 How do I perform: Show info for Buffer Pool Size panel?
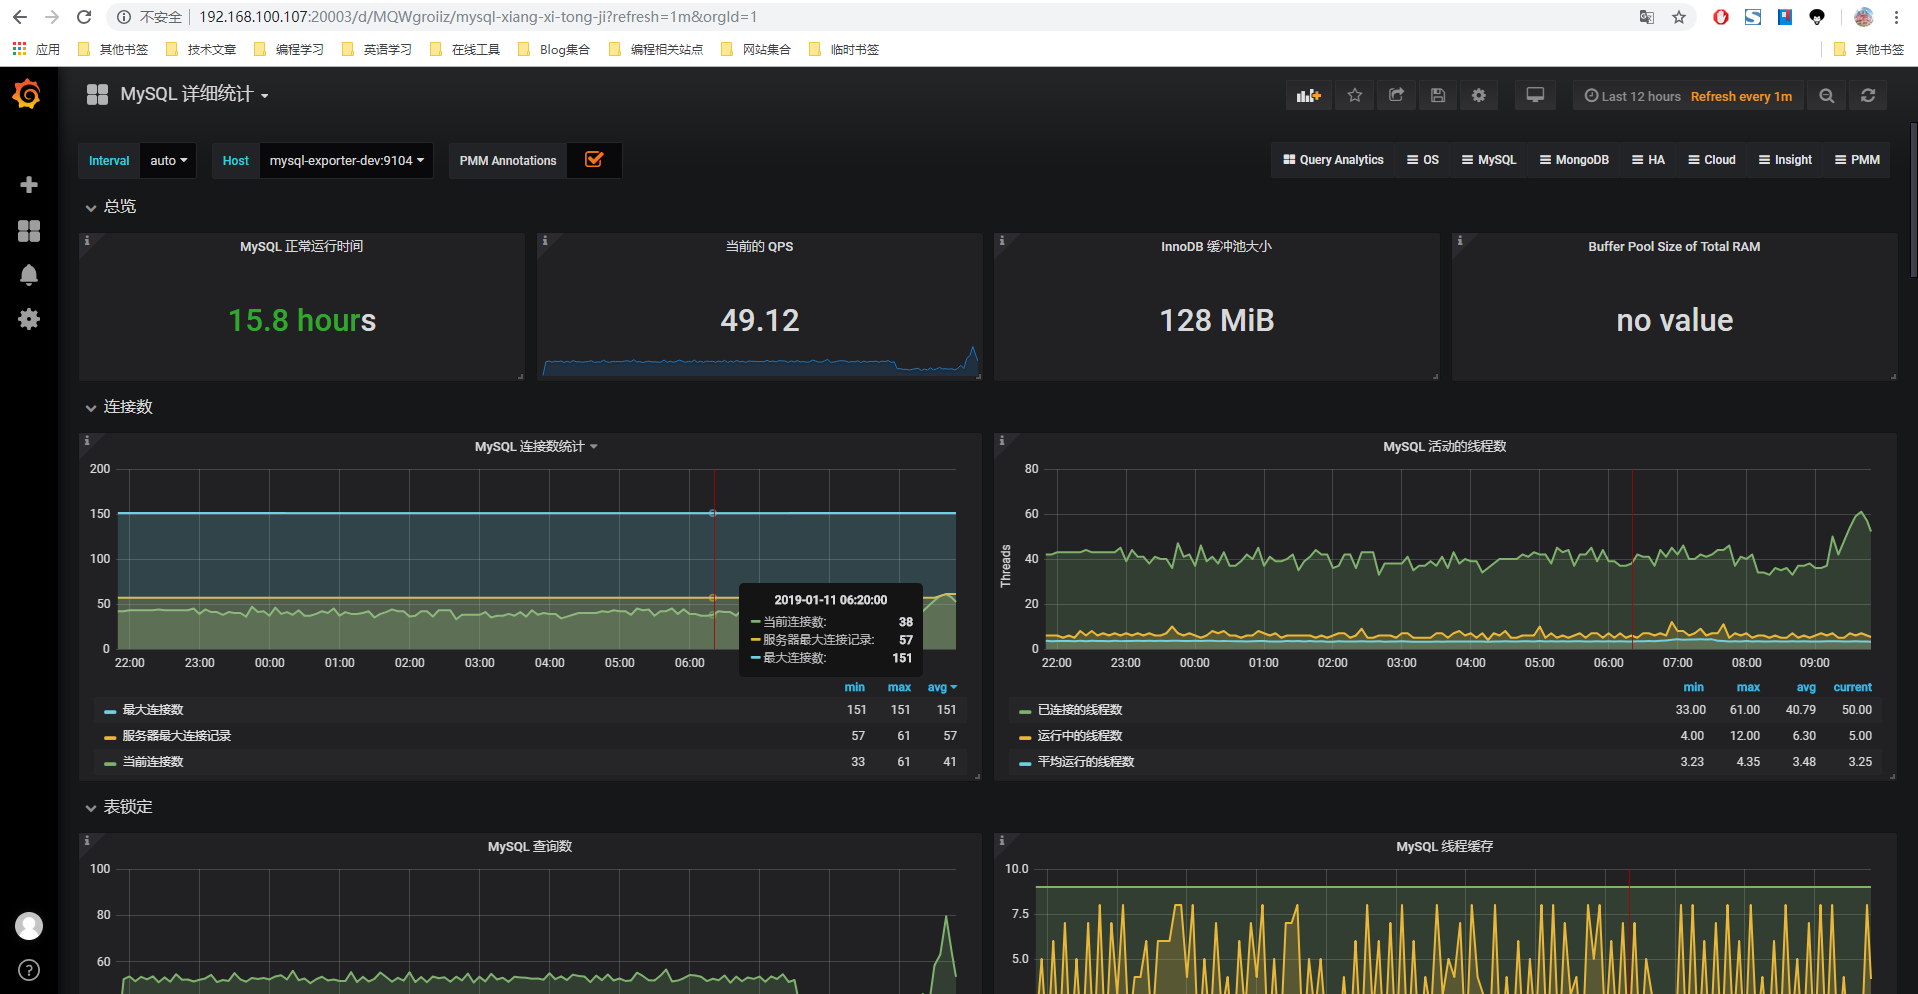click(x=1460, y=241)
